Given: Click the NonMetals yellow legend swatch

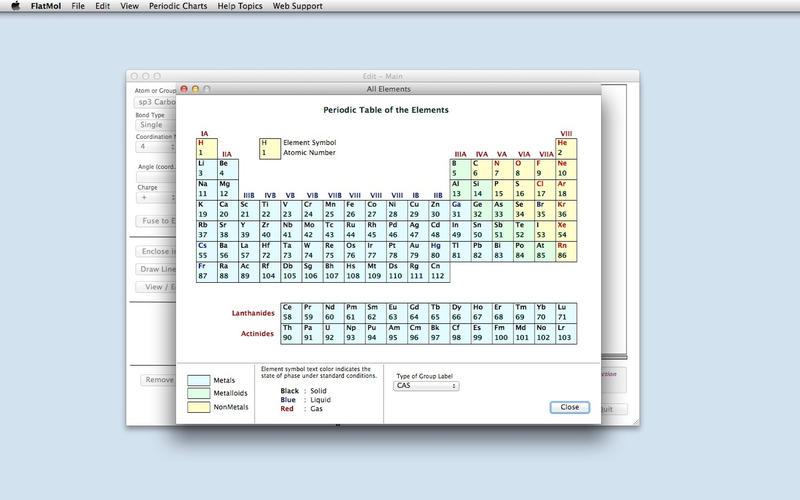Looking at the screenshot, I should [198, 407].
